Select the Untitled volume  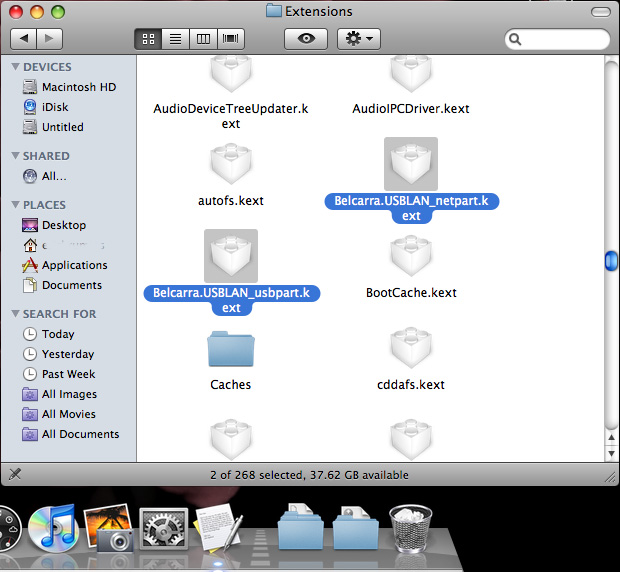(53, 127)
